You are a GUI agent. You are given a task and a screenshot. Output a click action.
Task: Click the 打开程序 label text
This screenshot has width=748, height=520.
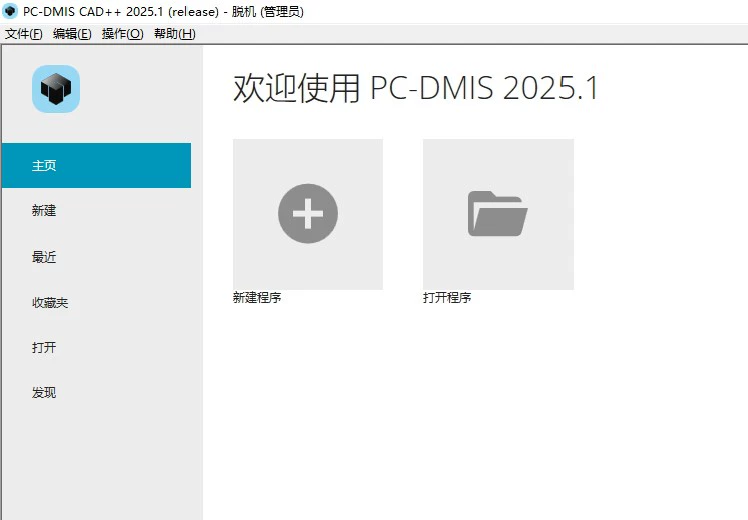coord(447,298)
